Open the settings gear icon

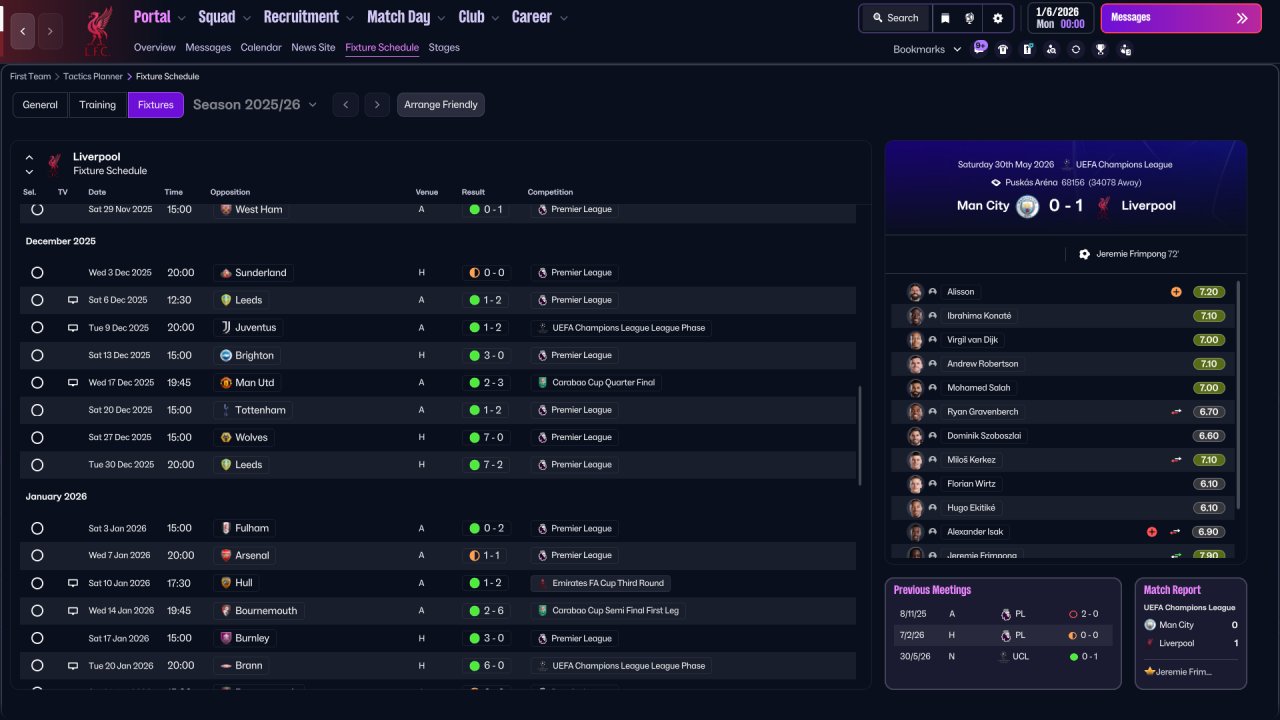coord(997,18)
